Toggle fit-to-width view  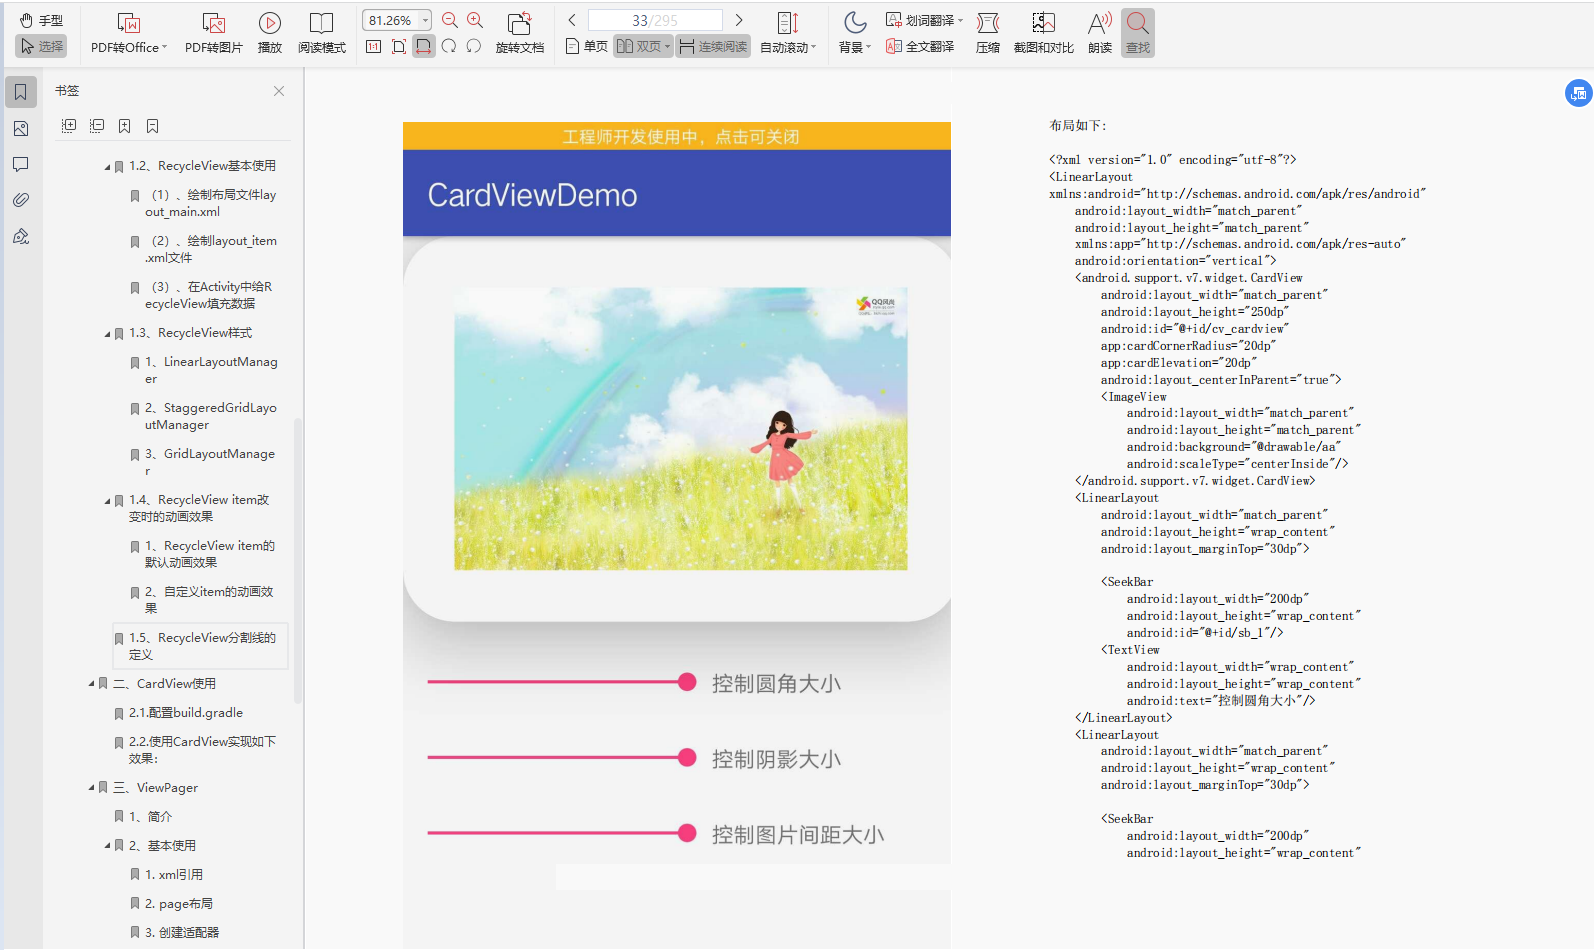424,46
